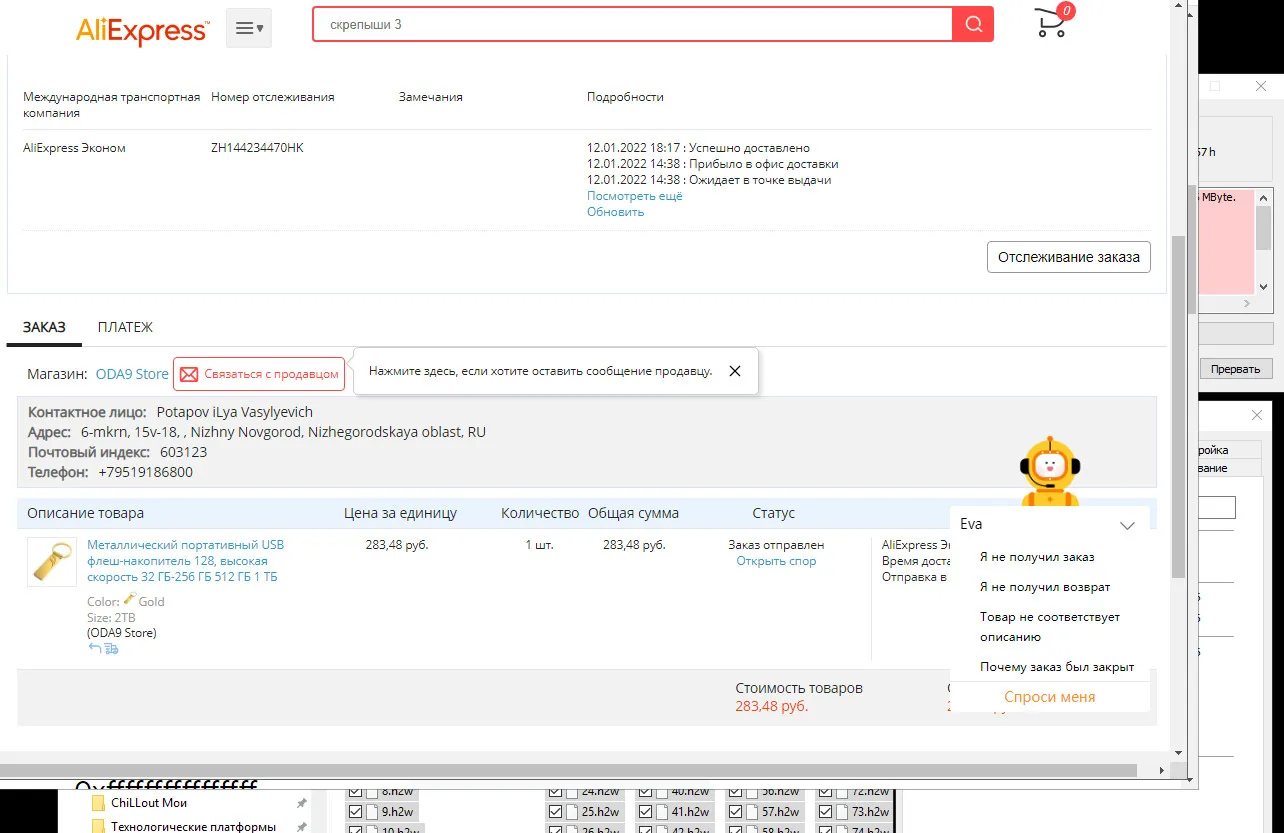Image resolution: width=1284 pixels, height=833 pixels.
Task: Click the file icon of 9.h2w
Action: 371,812
